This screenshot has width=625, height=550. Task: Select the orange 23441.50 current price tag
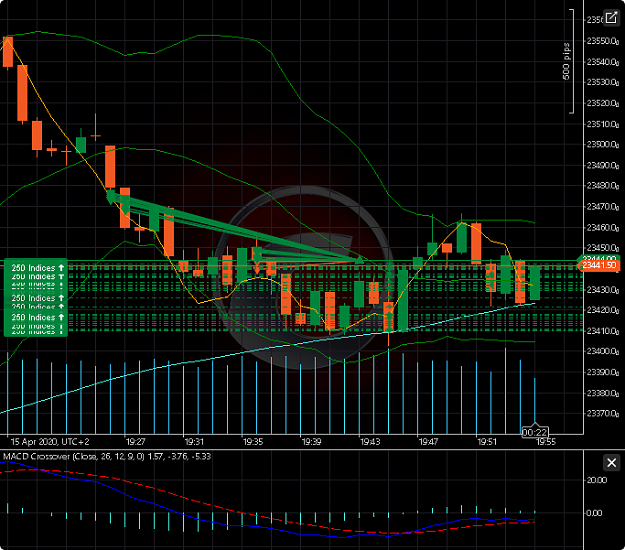(599, 265)
